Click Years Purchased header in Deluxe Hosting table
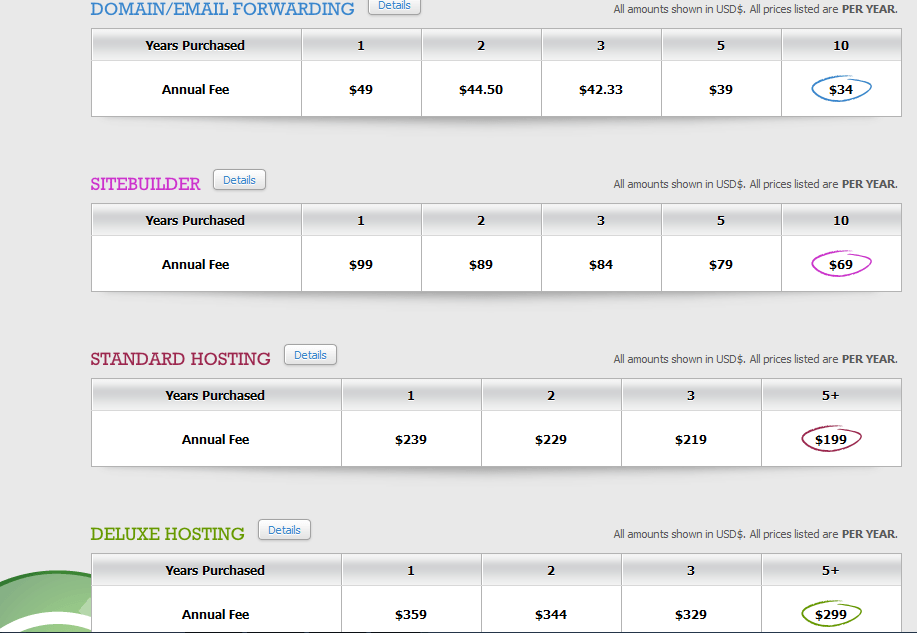Screen dimensions: 917x633 (x=215, y=570)
